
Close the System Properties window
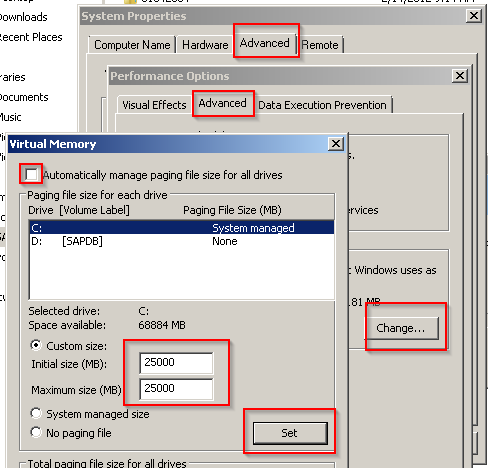point(474,16)
